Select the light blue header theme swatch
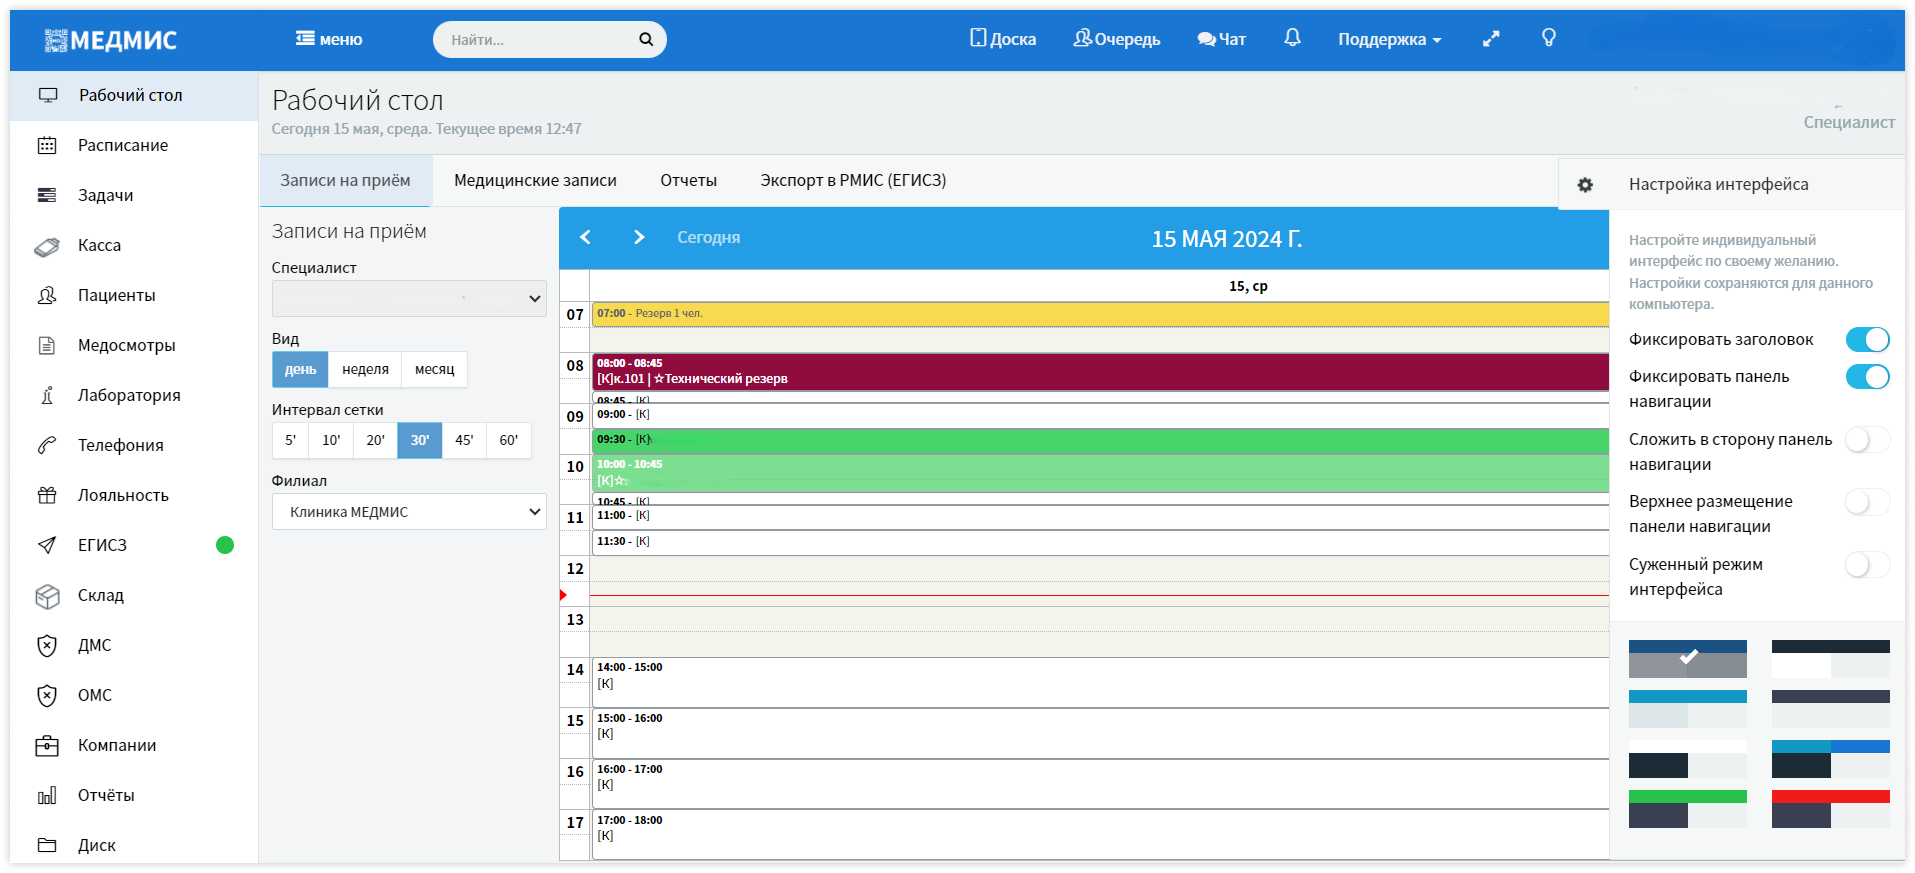This screenshot has width=1915, height=873. pos(1687,708)
